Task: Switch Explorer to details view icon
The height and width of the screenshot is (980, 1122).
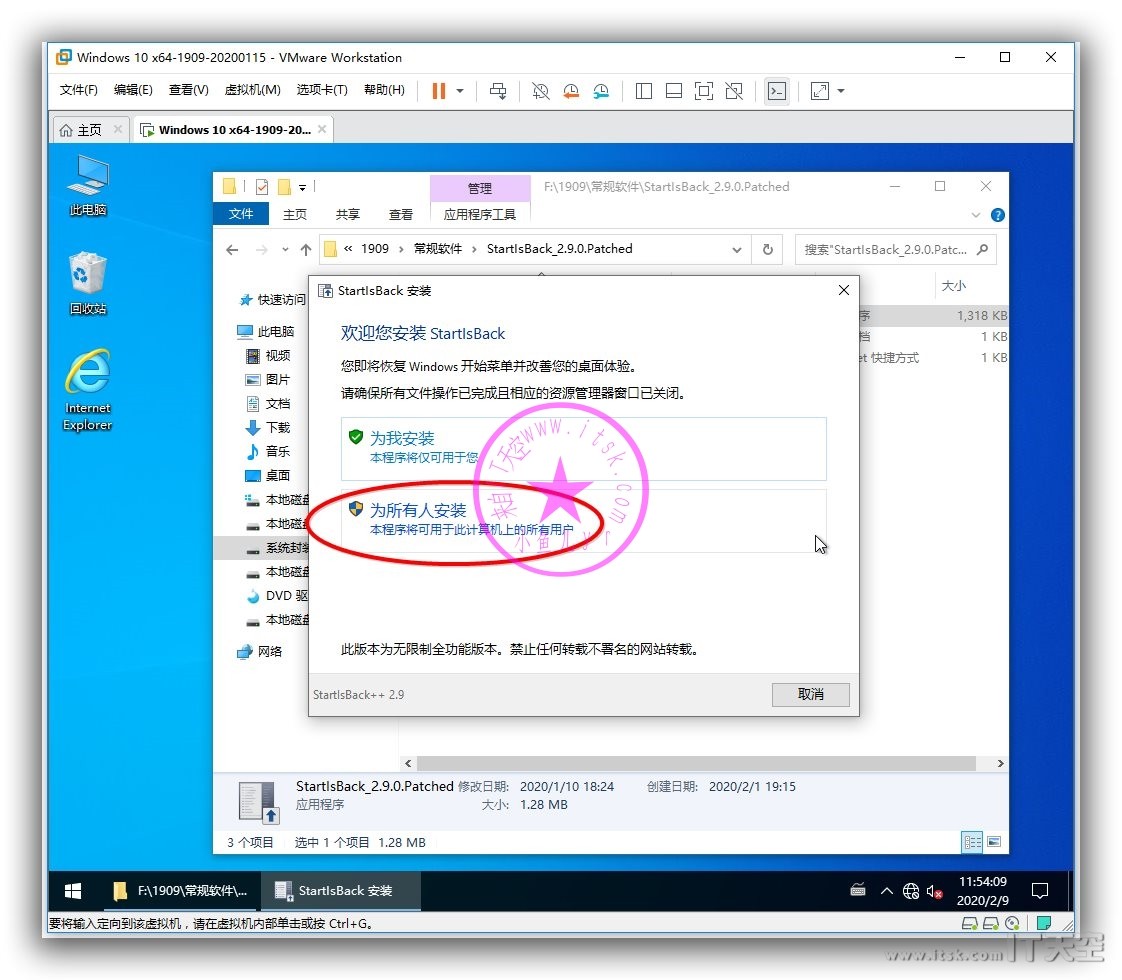Action: click(x=973, y=842)
